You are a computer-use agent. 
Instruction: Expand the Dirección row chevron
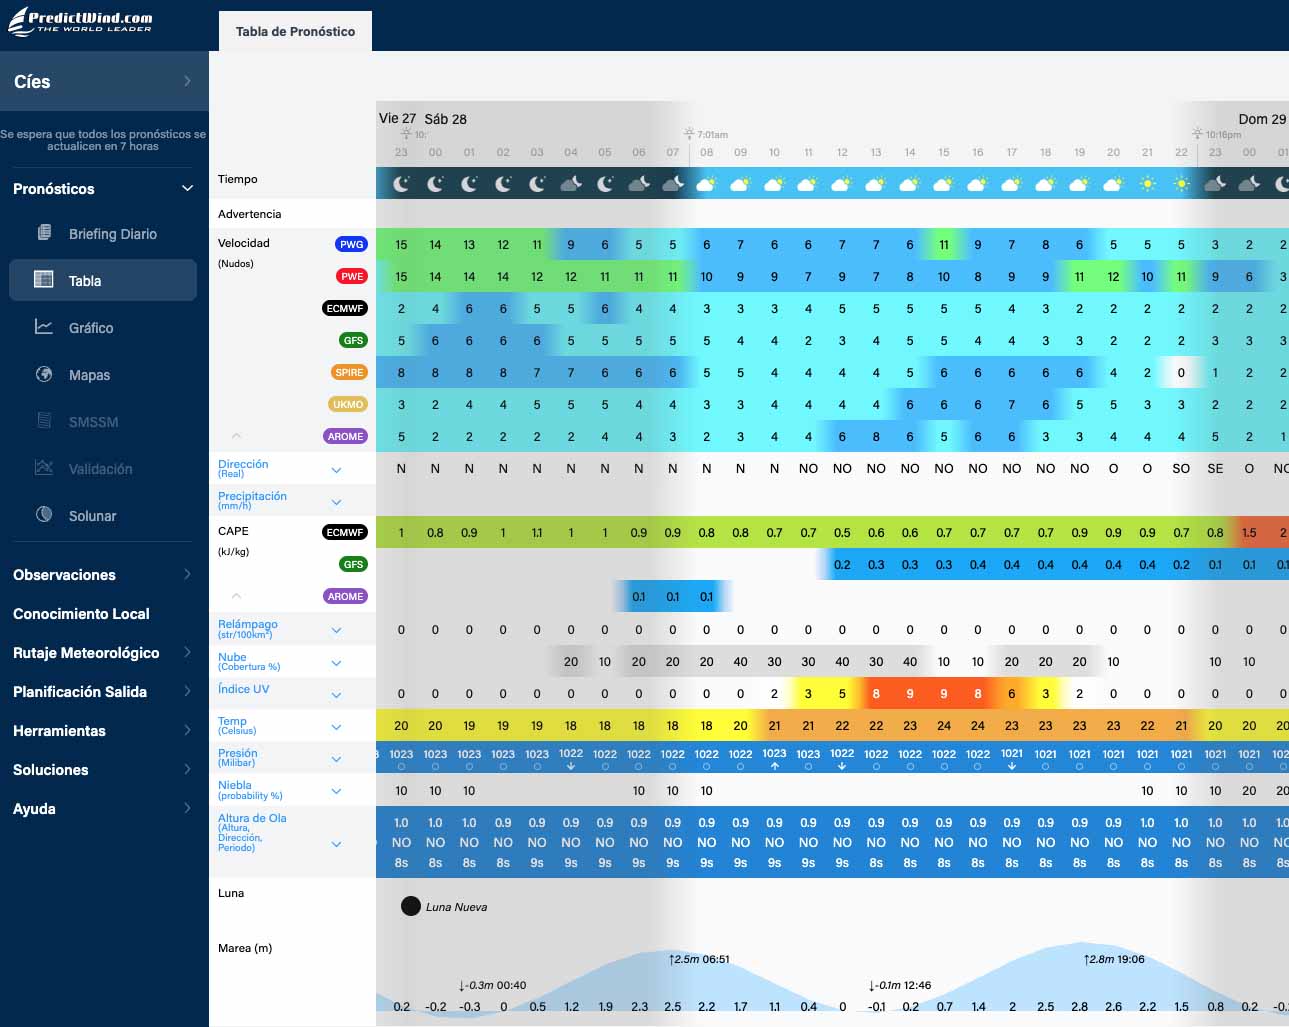(x=336, y=470)
